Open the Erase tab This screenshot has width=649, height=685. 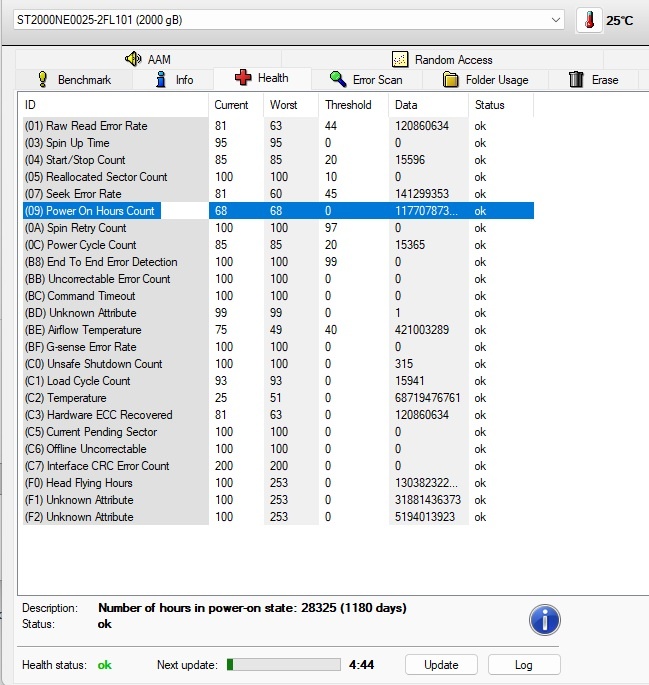click(x=594, y=80)
